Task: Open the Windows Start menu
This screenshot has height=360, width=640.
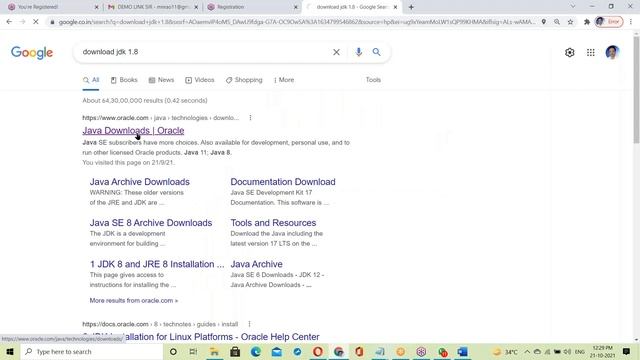Action: tap(10, 352)
